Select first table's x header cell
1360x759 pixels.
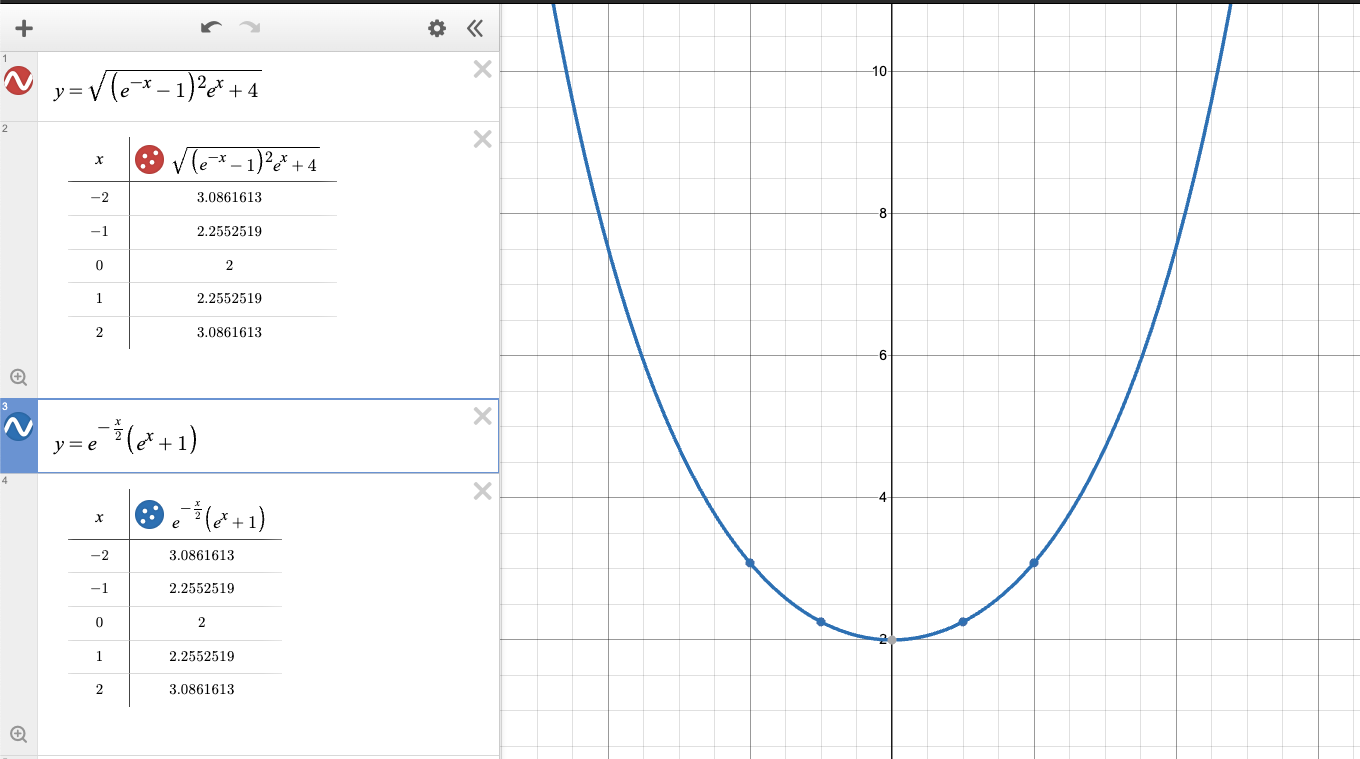99,160
